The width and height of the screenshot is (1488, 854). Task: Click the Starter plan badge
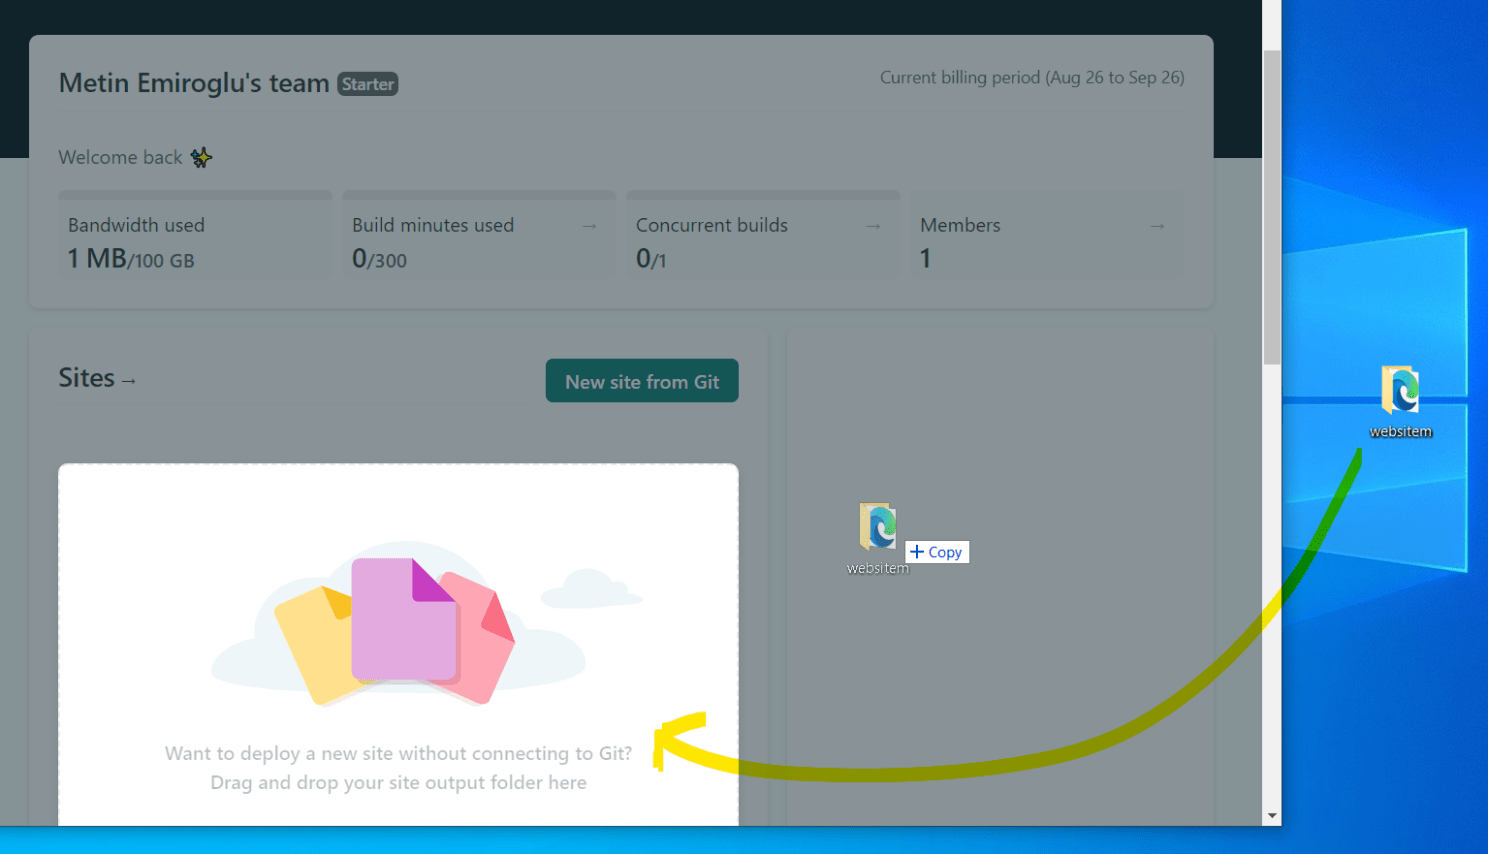(x=368, y=84)
